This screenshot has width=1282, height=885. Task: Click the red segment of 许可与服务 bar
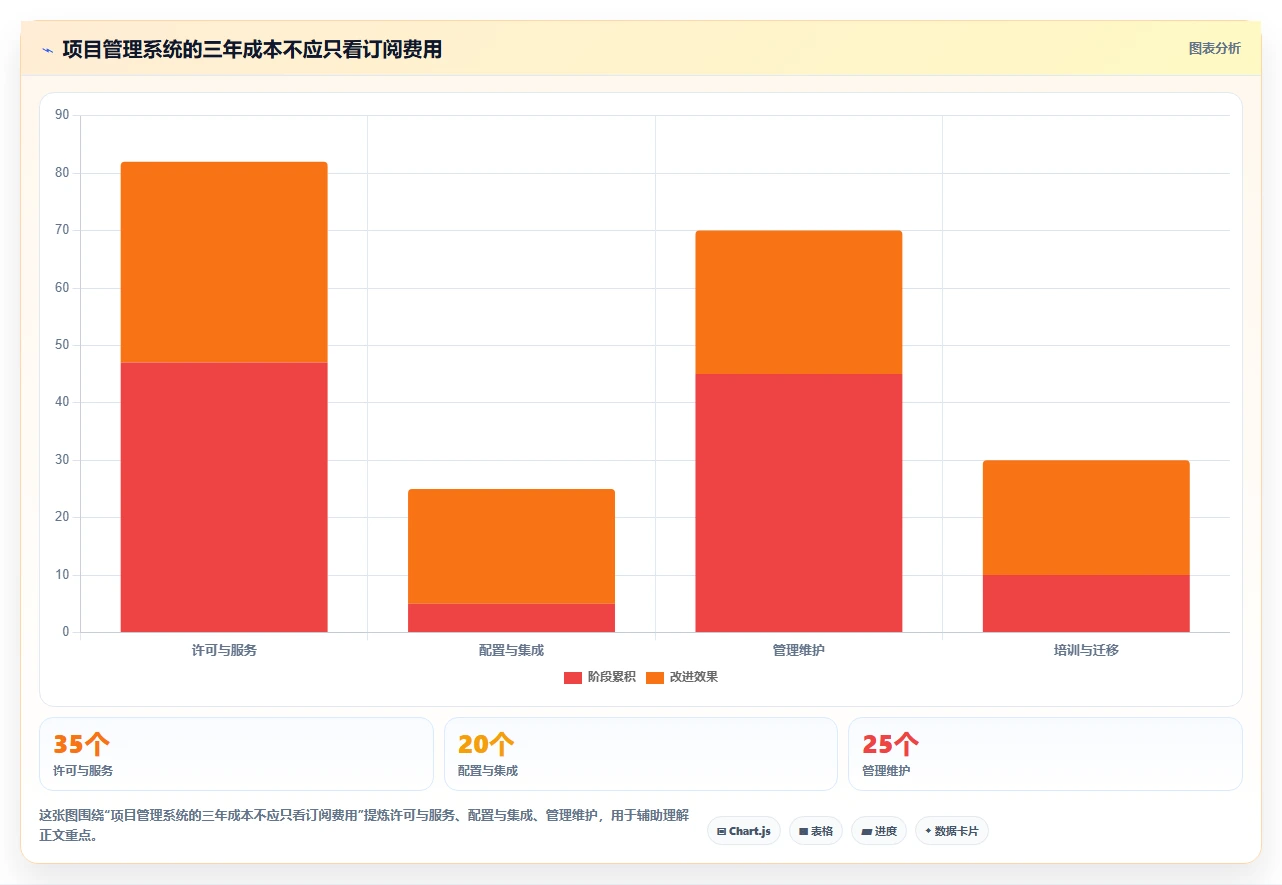click(x=224, y=497)
